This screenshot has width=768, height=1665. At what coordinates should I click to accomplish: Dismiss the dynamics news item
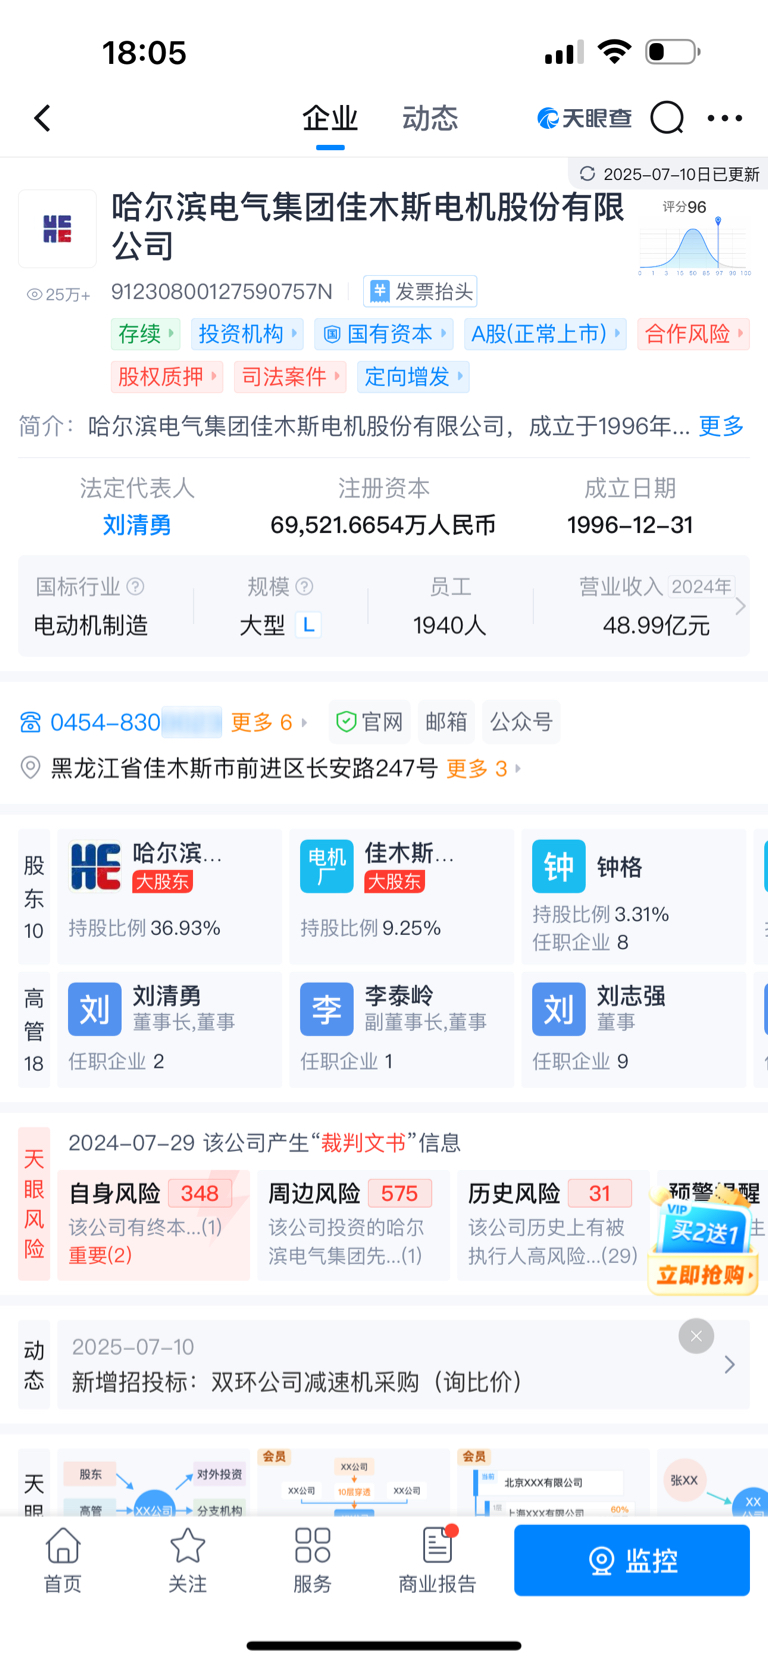click(696, 1336)
